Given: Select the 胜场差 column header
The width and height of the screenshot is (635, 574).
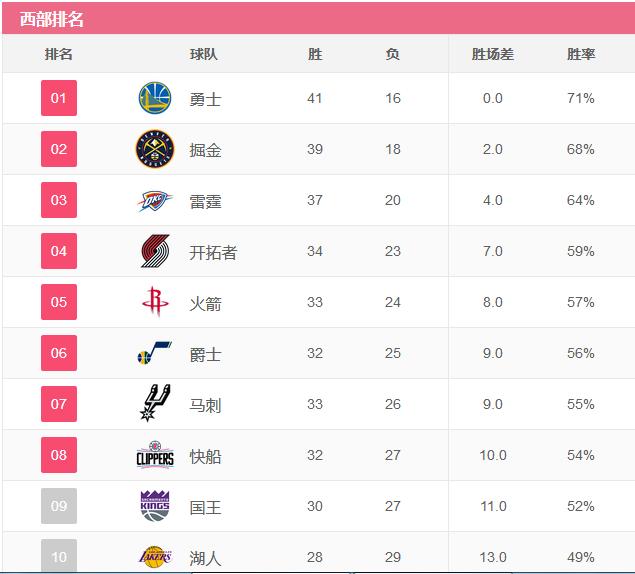Looking at the screenshot, I should click(x=493, y=54).
